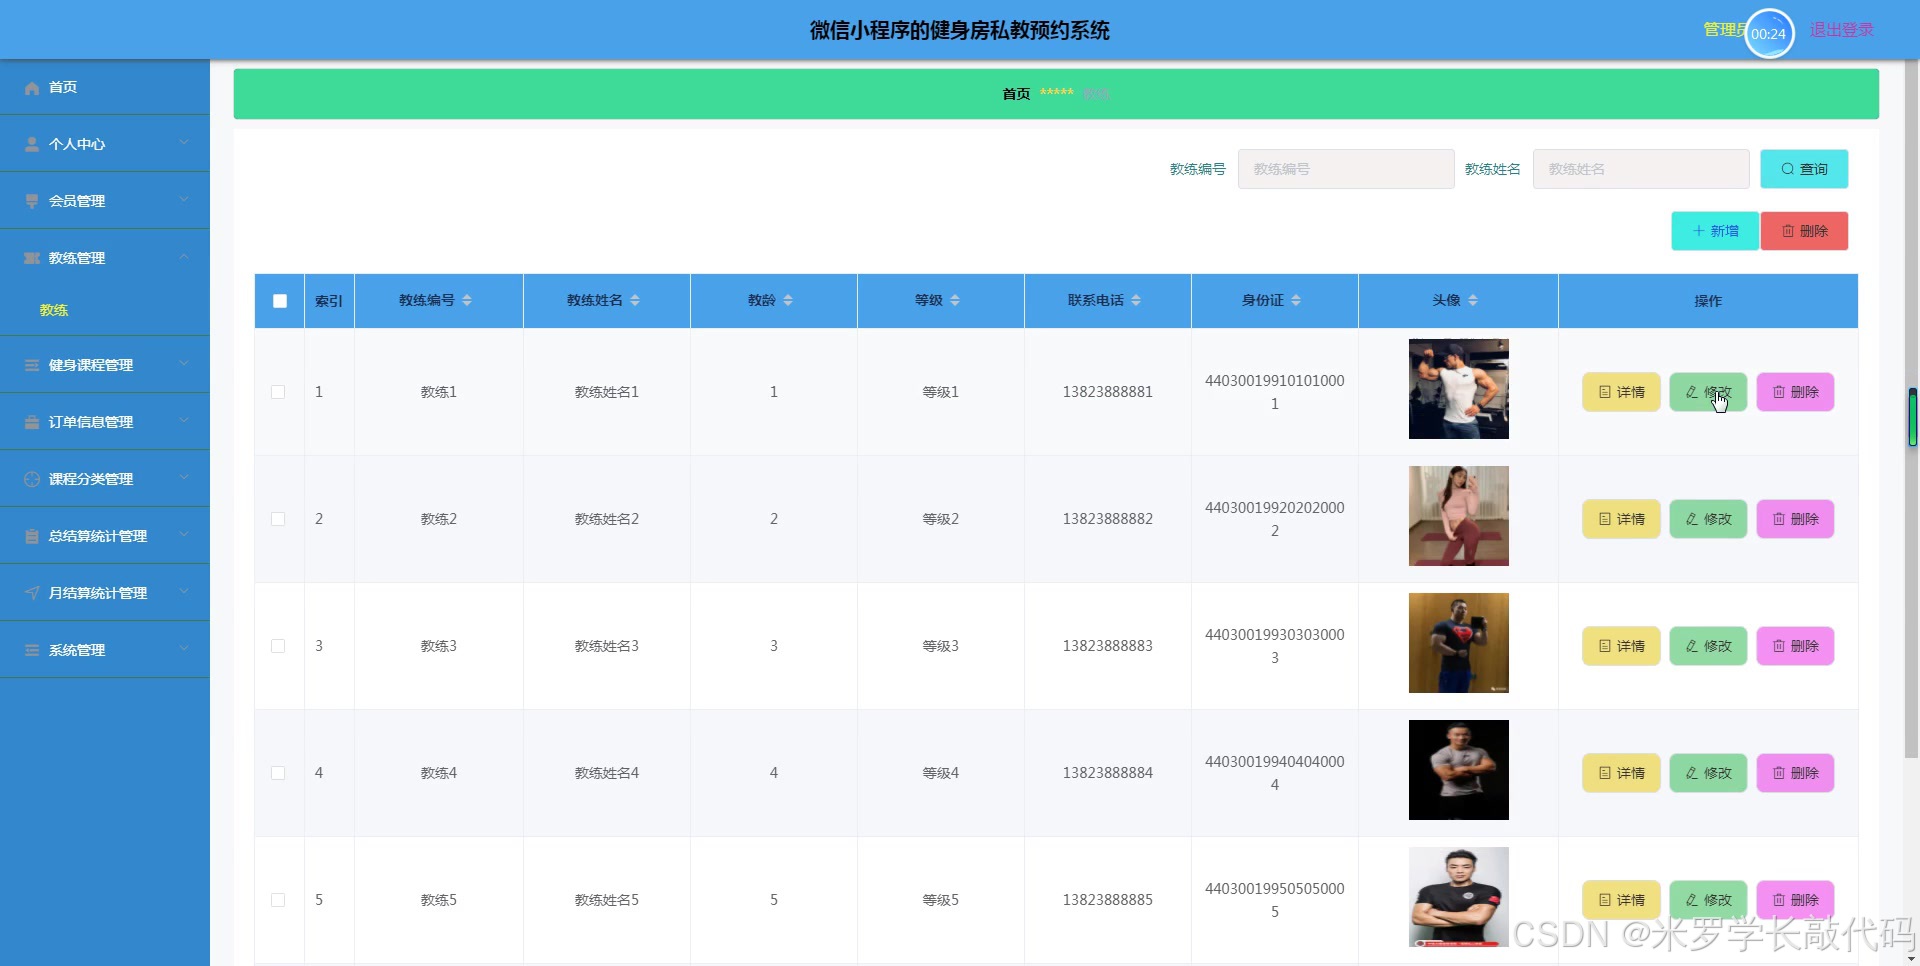Click the sort arrows on 等级 column
Screen dimensions: 1920x966
tap(955, 300)
